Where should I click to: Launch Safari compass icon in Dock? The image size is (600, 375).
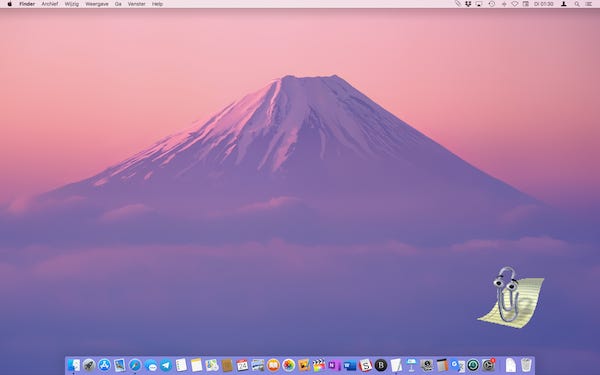[x=135, y=365]
